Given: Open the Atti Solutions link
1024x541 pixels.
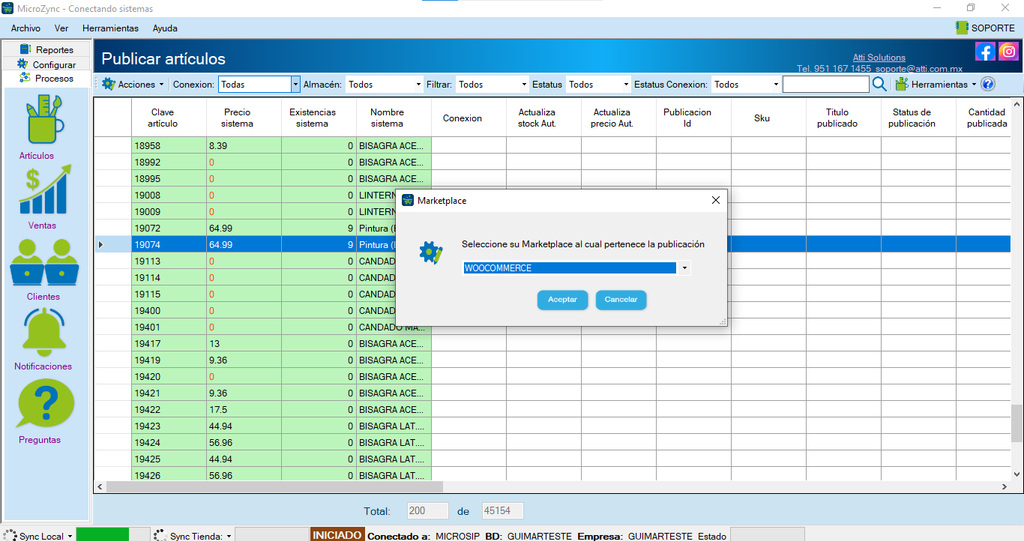Looking at the screenshot, I should coord(879,57).
